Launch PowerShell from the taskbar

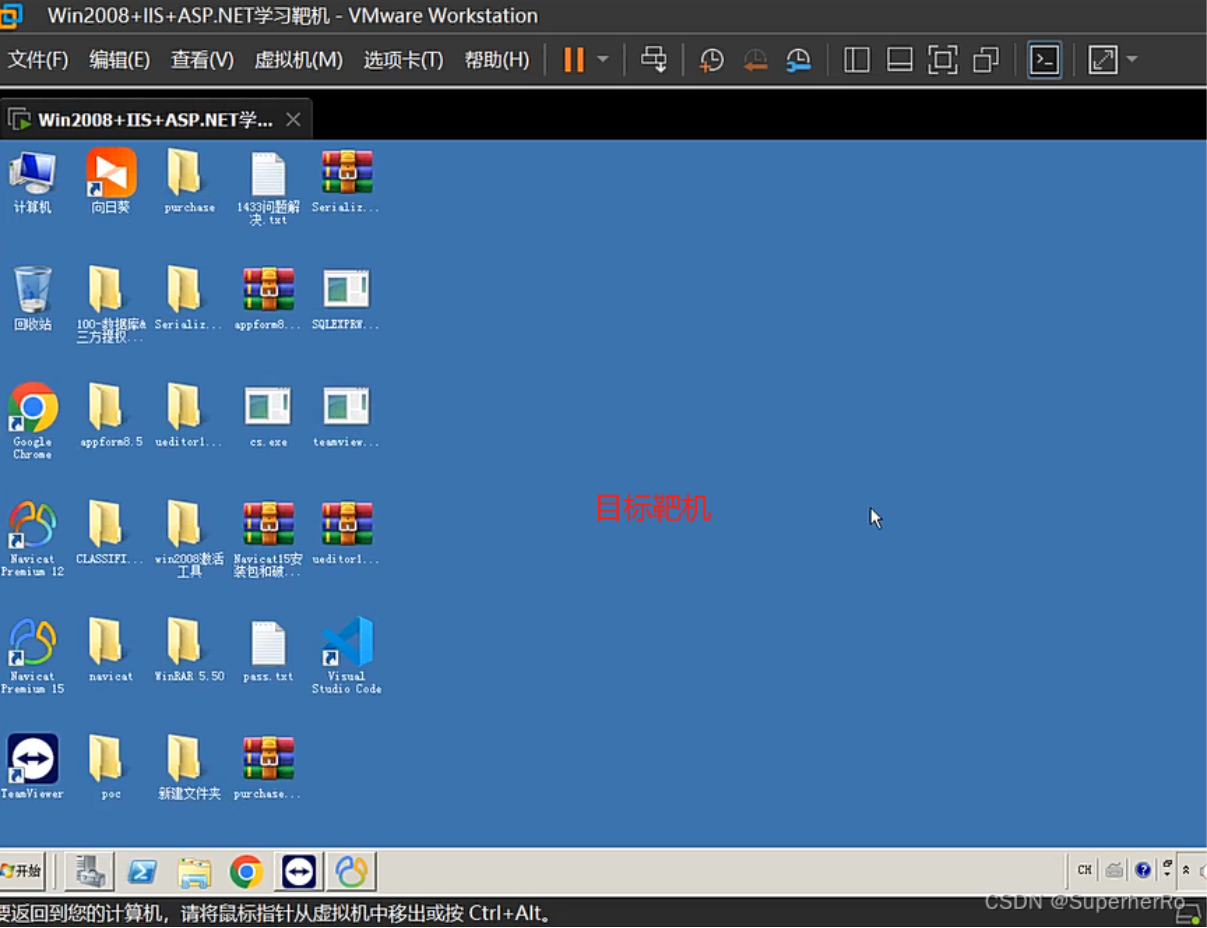point(142,871)
